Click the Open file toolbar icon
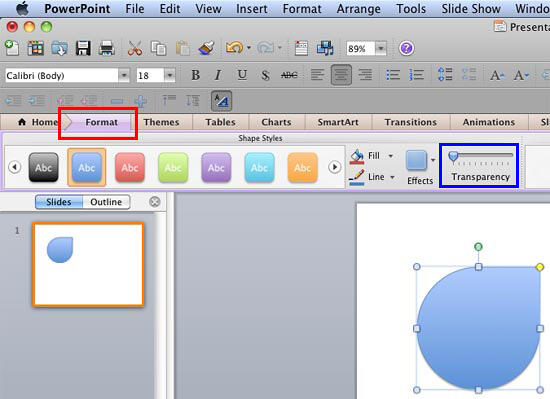The width and height of the screenshot is (550, 399). click(x=60, y=48)
